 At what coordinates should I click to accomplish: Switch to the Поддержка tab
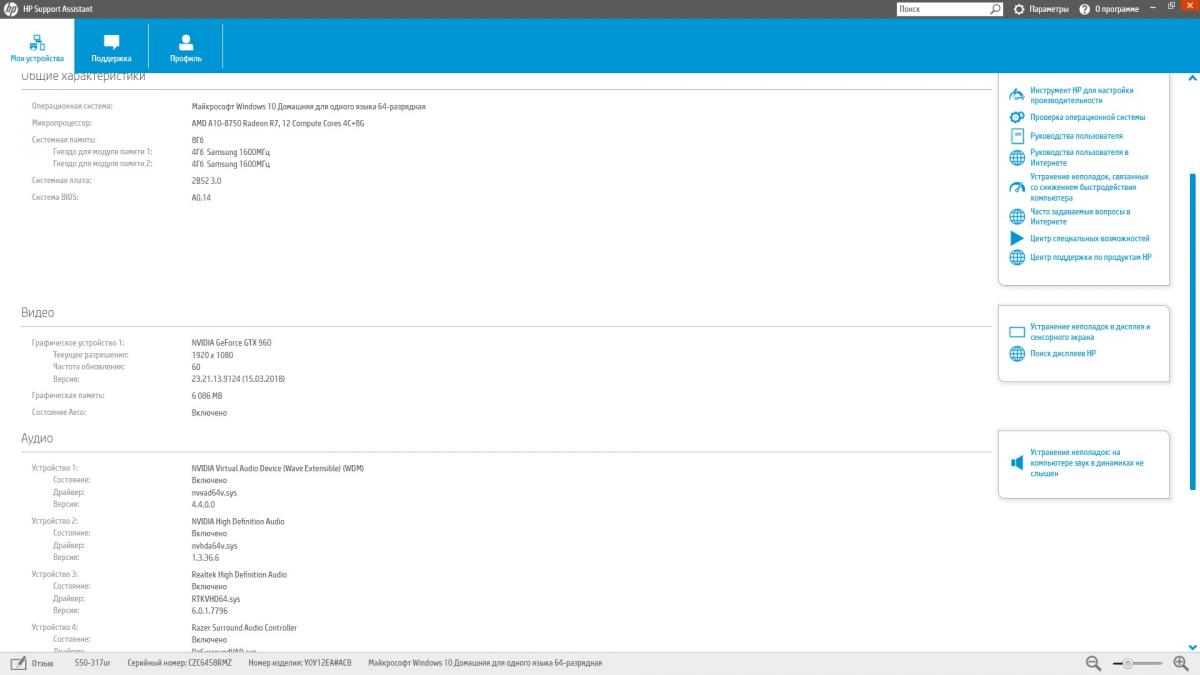coord(111,46)
